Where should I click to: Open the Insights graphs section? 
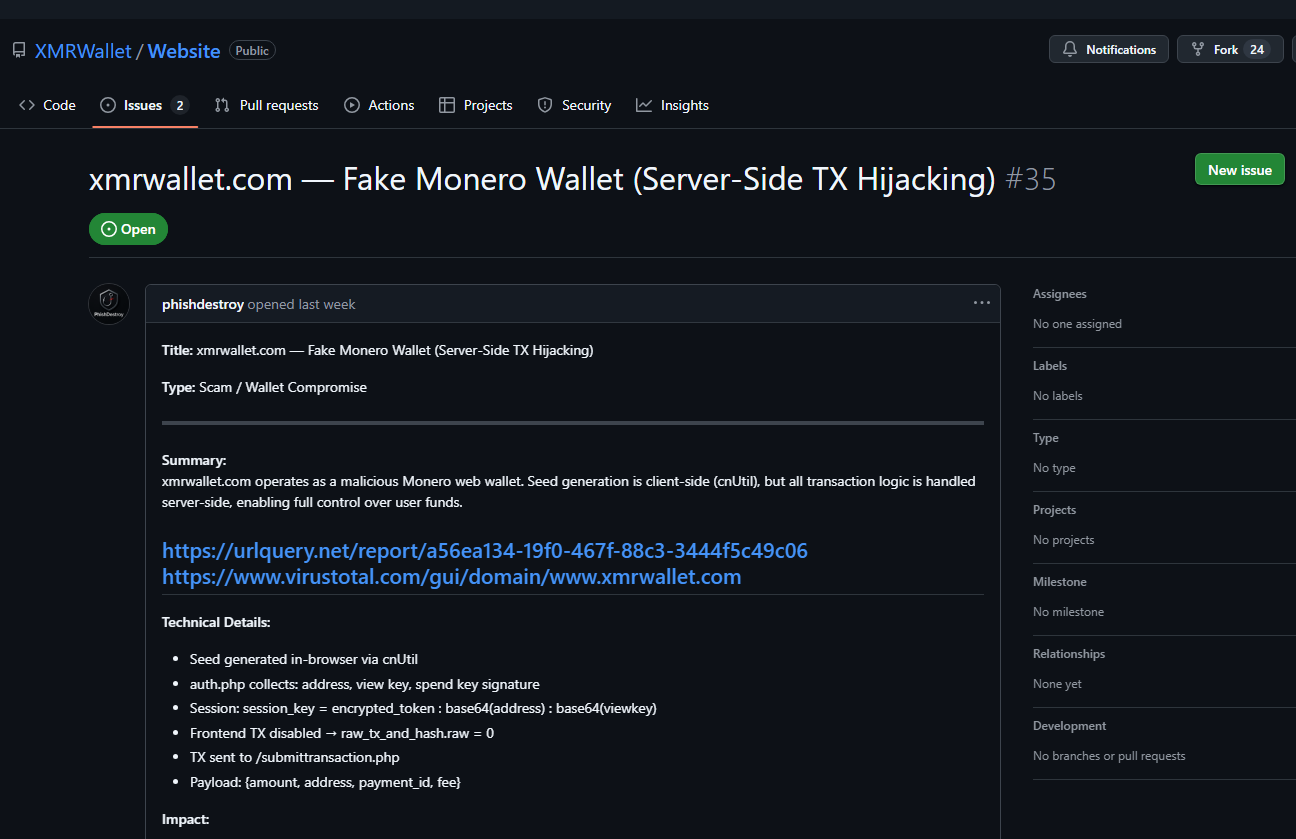coord(672,105)
